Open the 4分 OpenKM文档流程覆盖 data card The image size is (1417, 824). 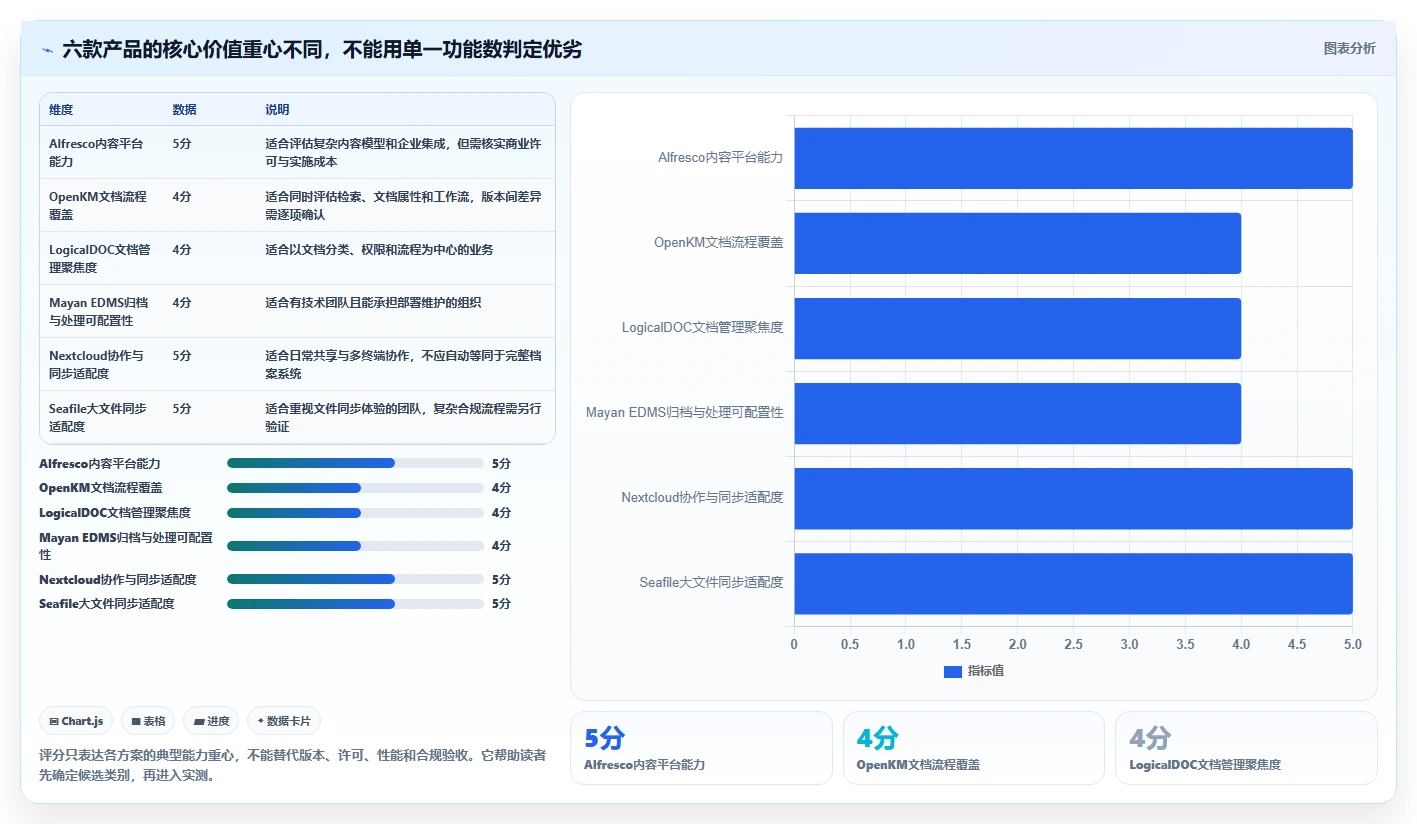point(974,748)
